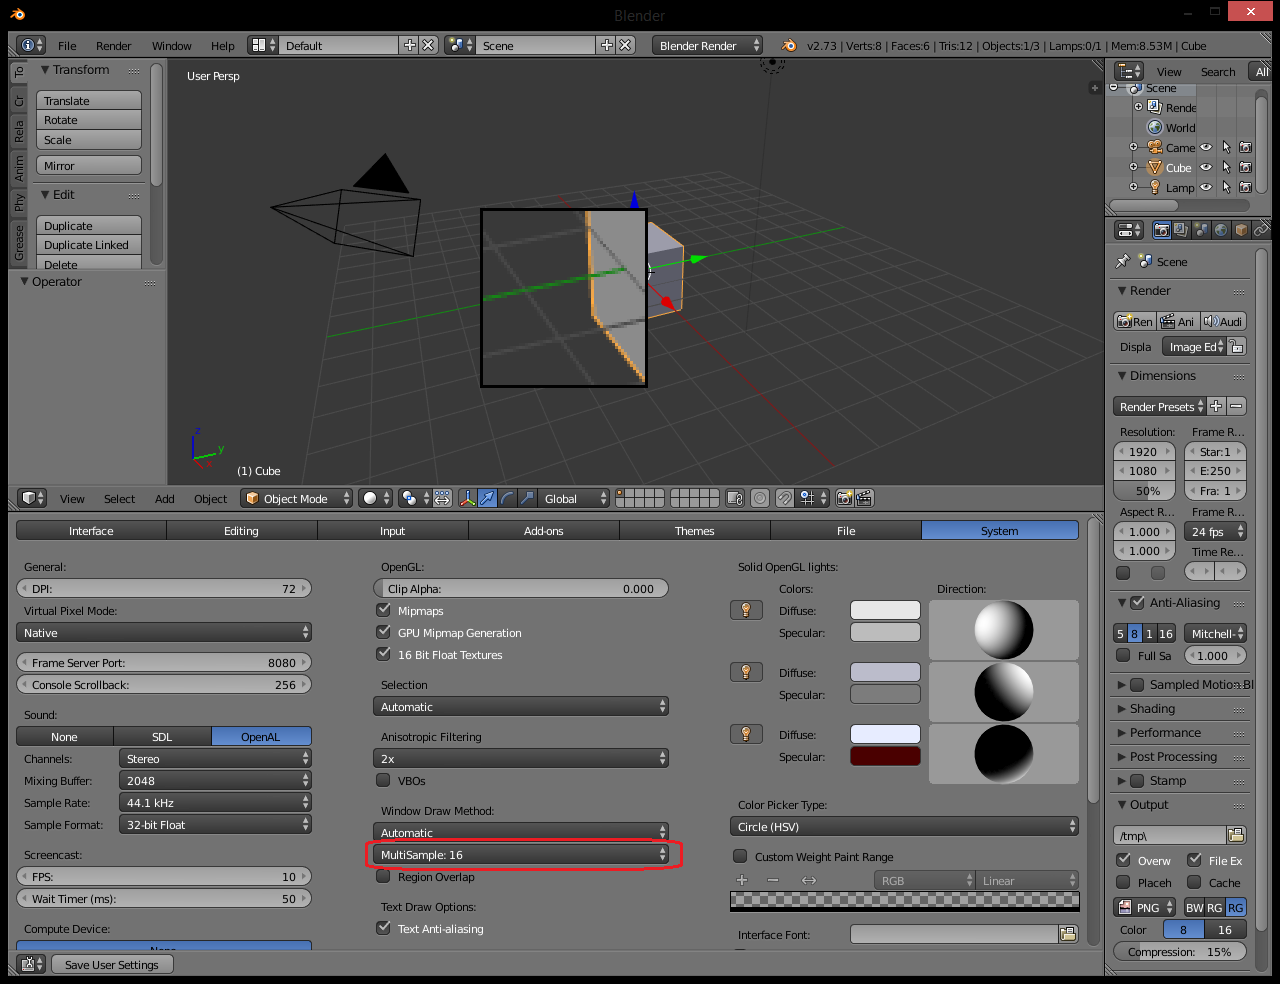The height and width of the screenshot is (984, 1280).
Task: Hide the Lamp object in outliner
Action: tap(1206, 187)
